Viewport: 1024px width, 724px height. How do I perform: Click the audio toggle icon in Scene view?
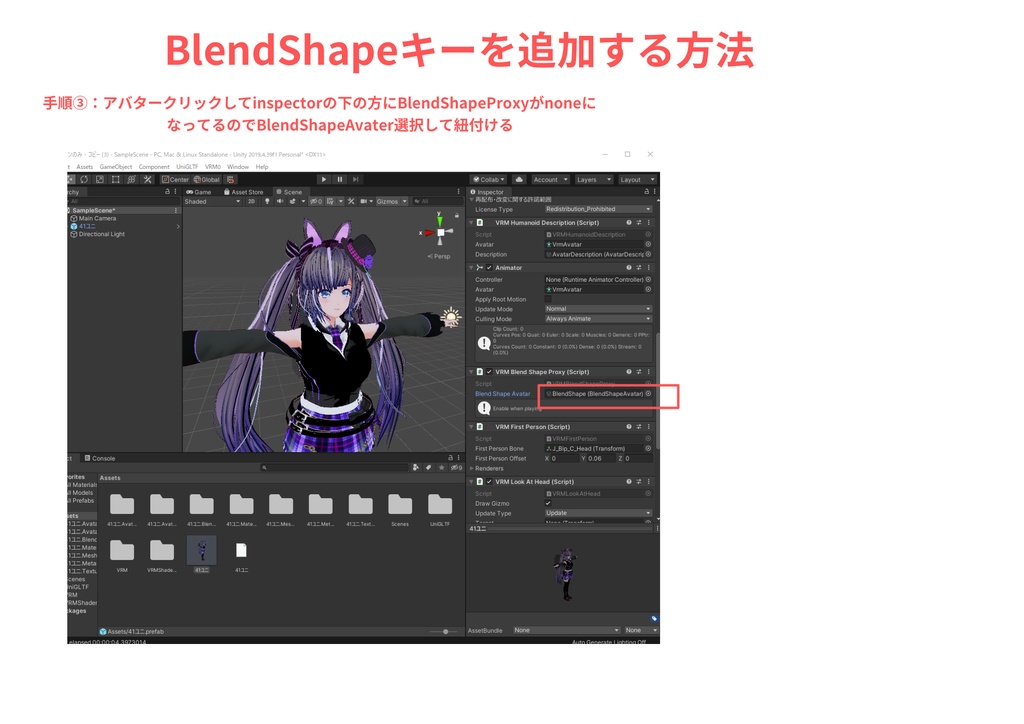[x=280, y=201]
